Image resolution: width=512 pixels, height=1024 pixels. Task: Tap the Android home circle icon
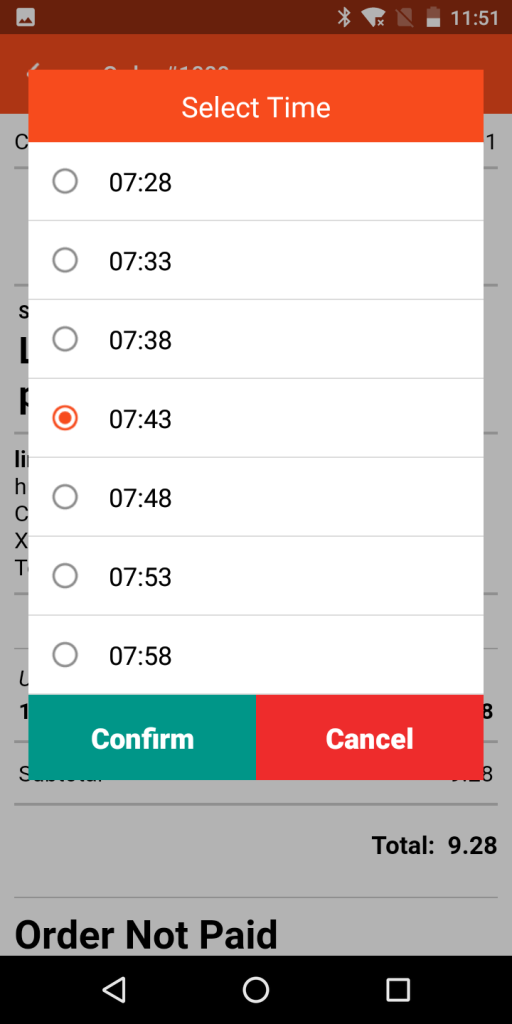(256, 989)
